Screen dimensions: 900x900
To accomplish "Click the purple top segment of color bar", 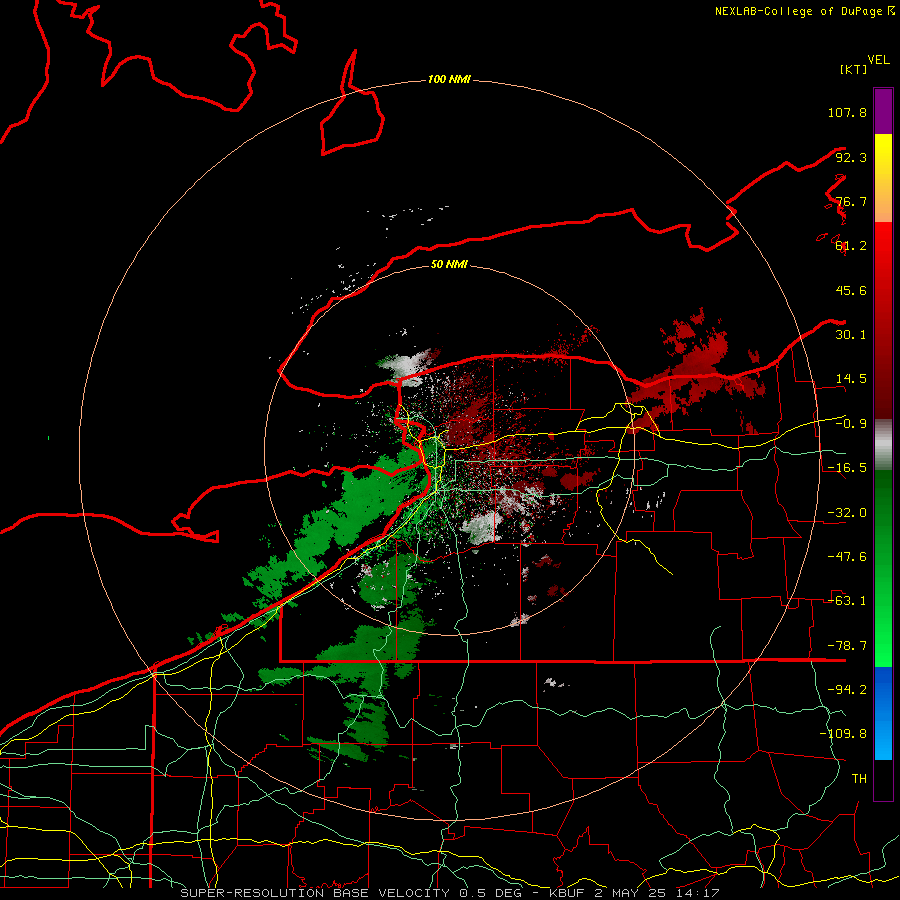I will coord(883,111).
